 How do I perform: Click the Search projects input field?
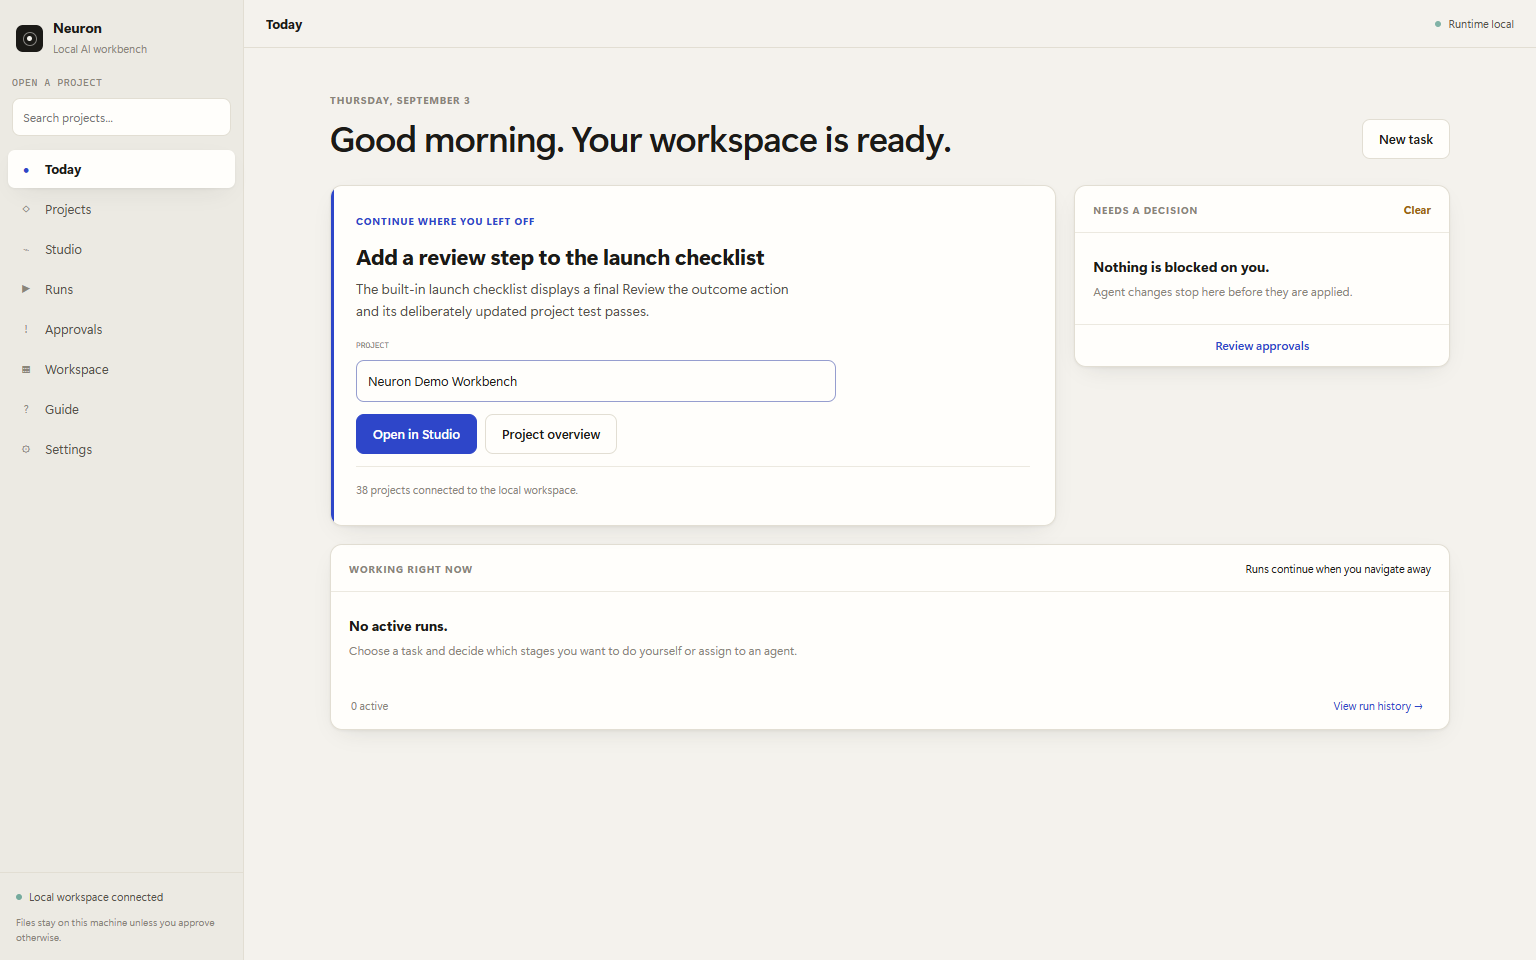pos(121,117)
